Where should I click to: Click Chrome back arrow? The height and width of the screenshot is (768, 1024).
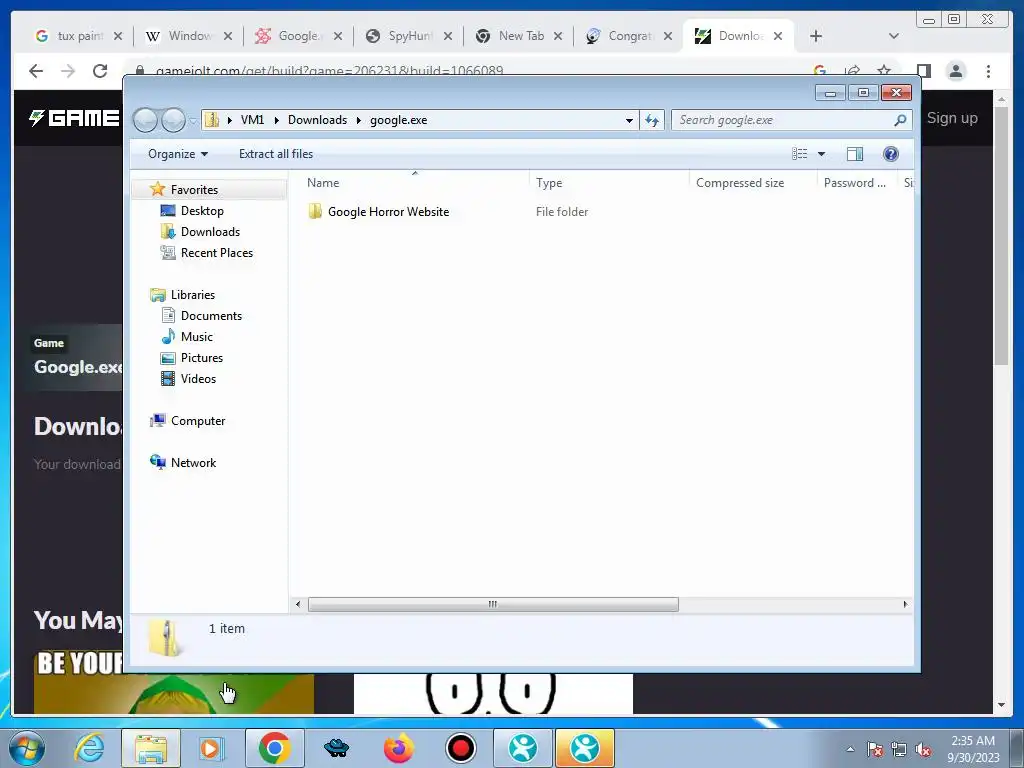(36, 71)
